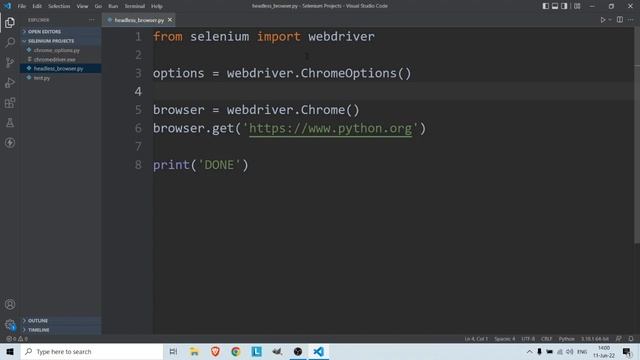
Task: Run the Python file with play button
Action: pyautogui.click(x=602, y=20)
